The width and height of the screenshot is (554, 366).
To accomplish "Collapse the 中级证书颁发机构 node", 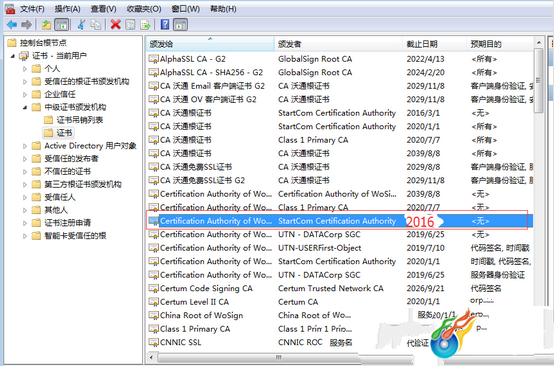I will (x=25, y=107).
